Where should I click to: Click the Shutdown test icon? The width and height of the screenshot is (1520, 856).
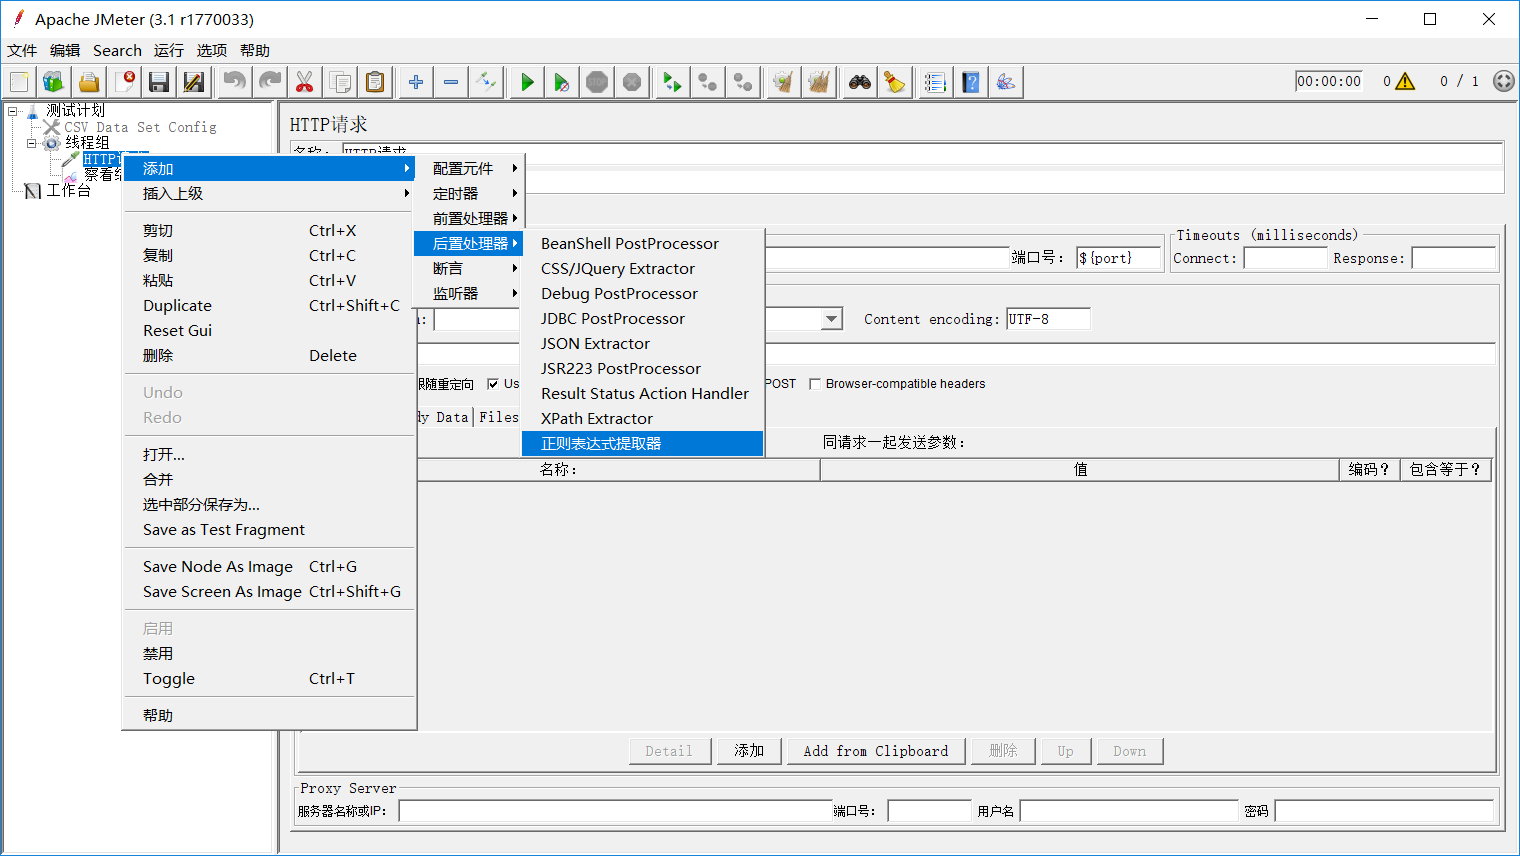632,82
